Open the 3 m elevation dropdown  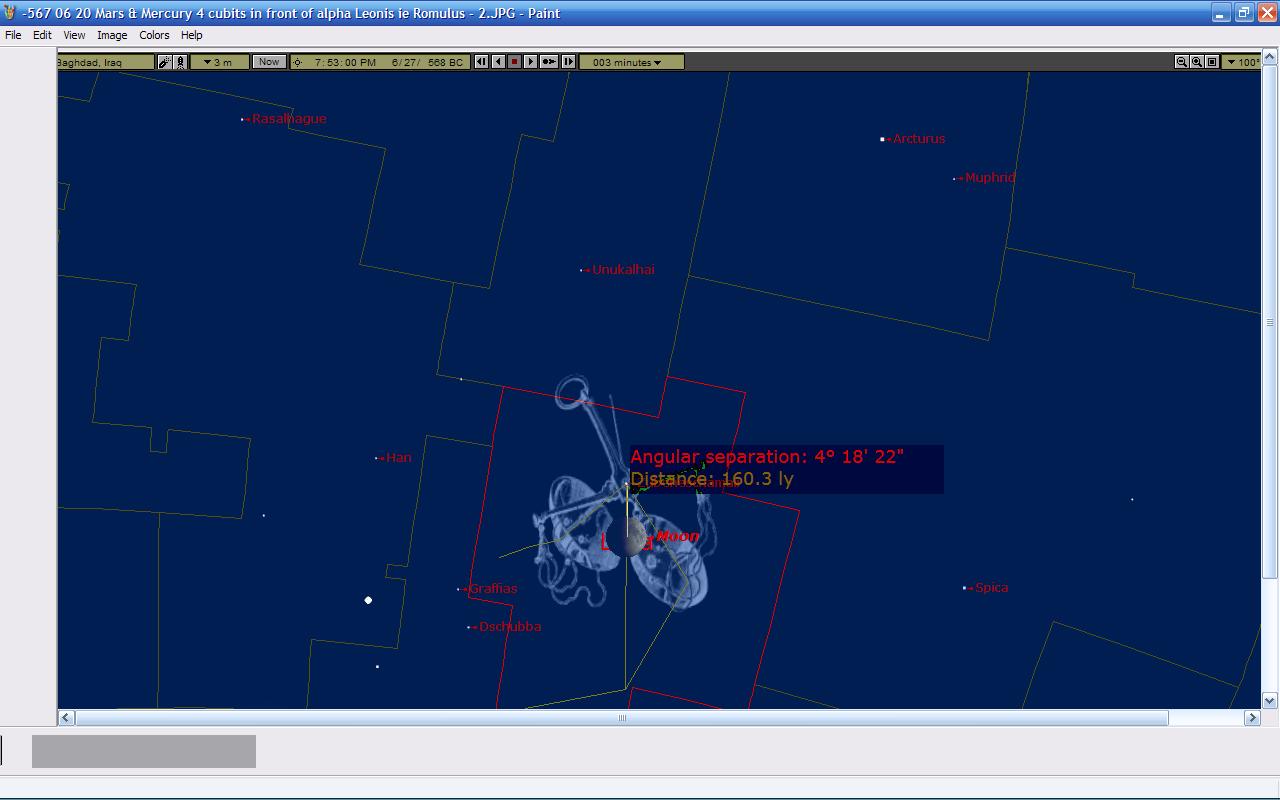coord(219,62)
